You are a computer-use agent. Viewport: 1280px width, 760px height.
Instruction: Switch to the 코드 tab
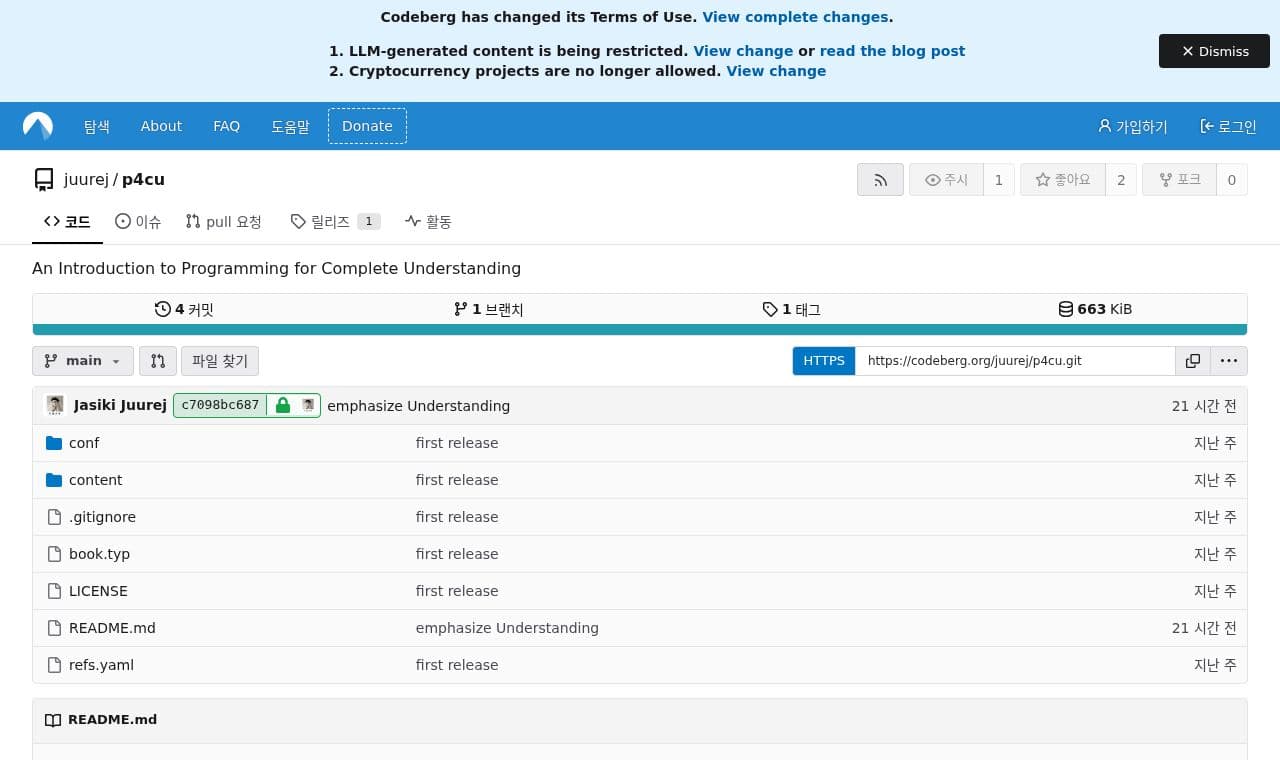(67, 222)
